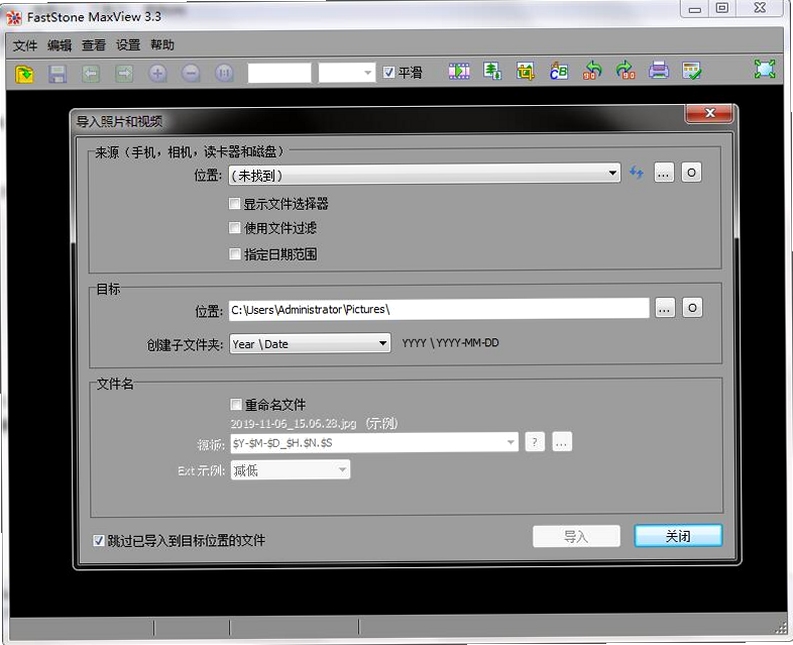Browse source location with ... button
Viewport: 793px width, 645px height.
664,173
